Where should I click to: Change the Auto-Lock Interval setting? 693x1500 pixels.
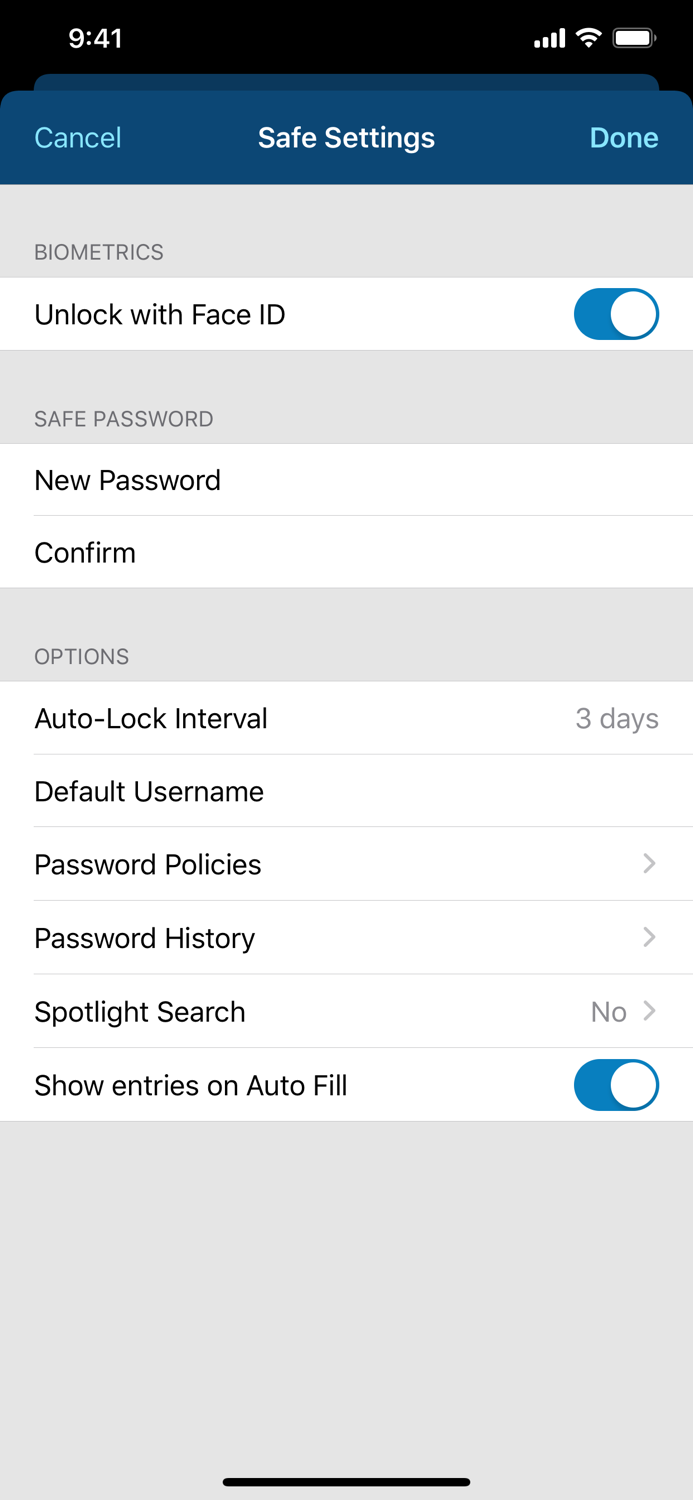[x=346, y=718]
